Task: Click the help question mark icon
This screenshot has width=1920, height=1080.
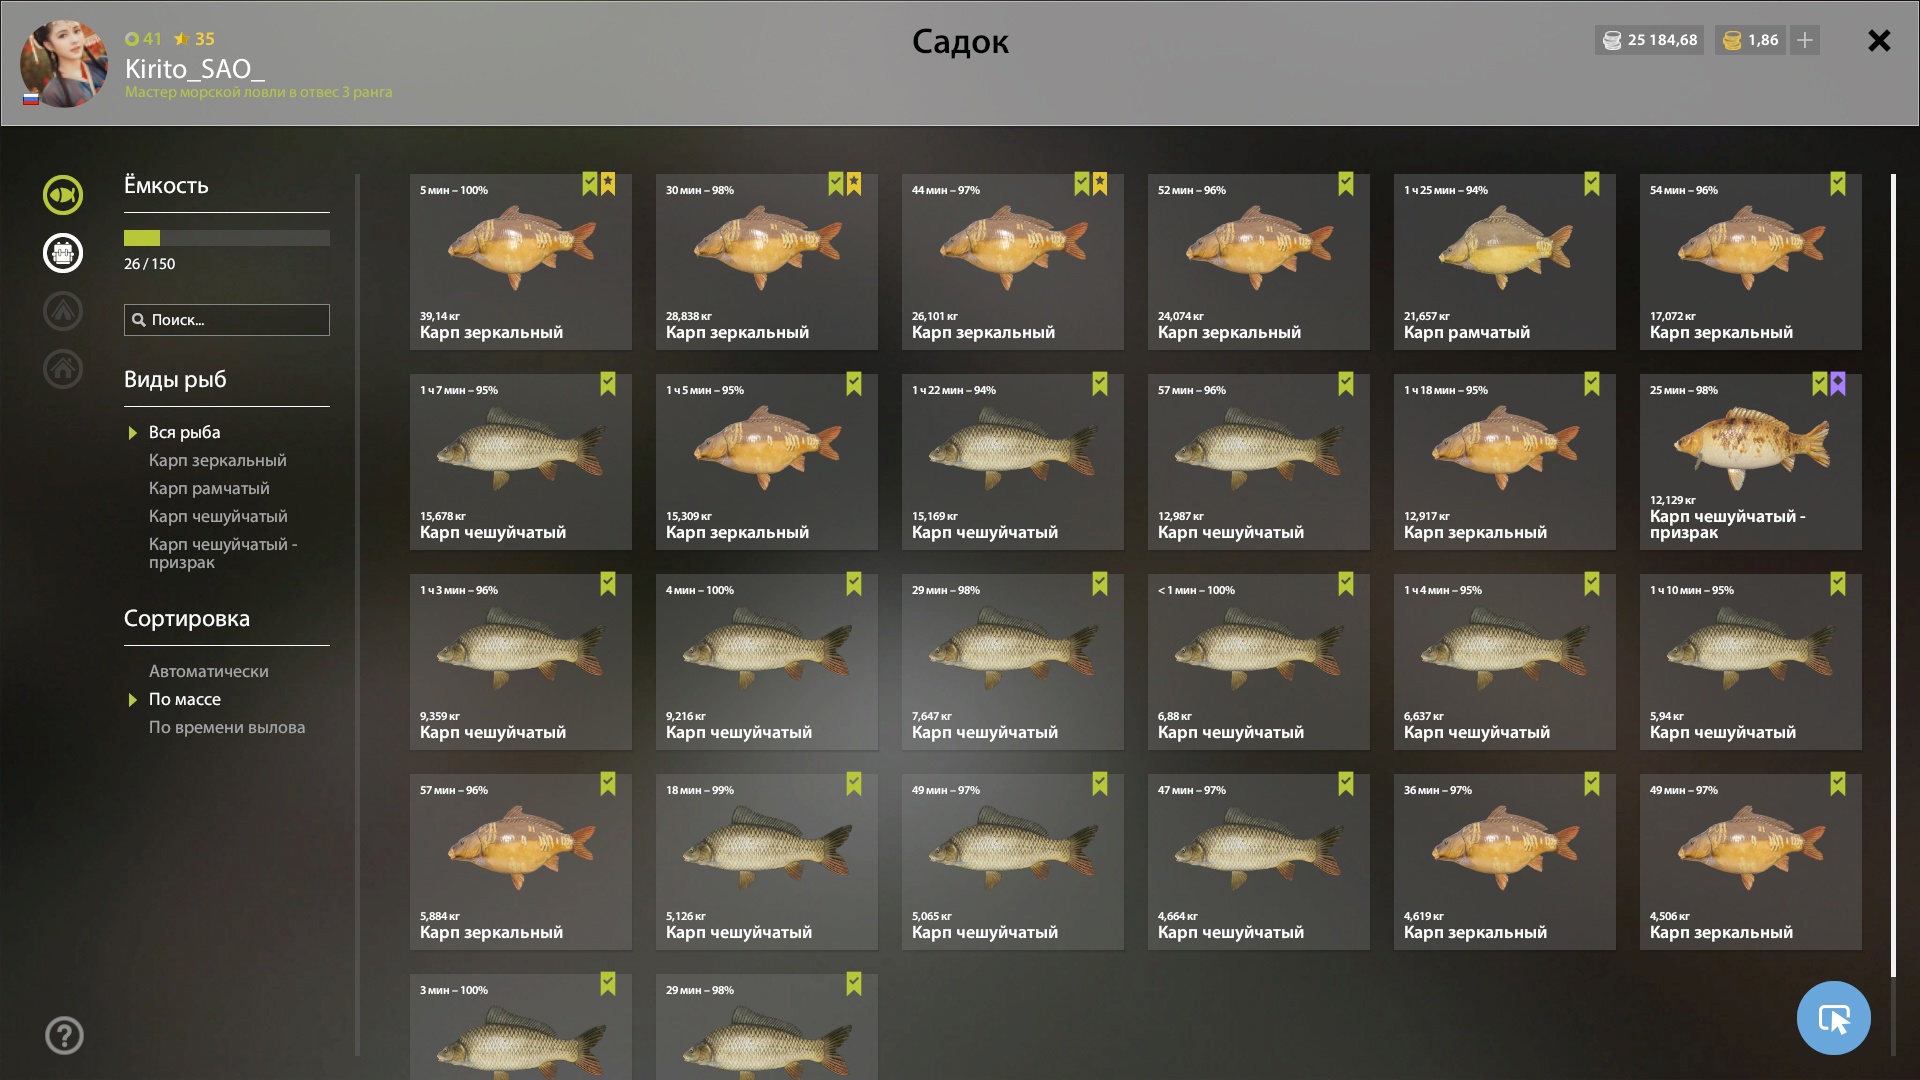Action: pyautogui.click(x=64, y=1035)
